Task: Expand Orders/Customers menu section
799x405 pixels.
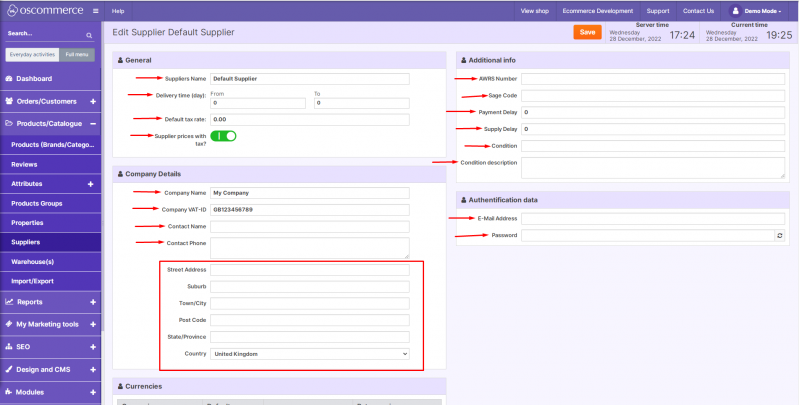Action: [x=93, y=101]
